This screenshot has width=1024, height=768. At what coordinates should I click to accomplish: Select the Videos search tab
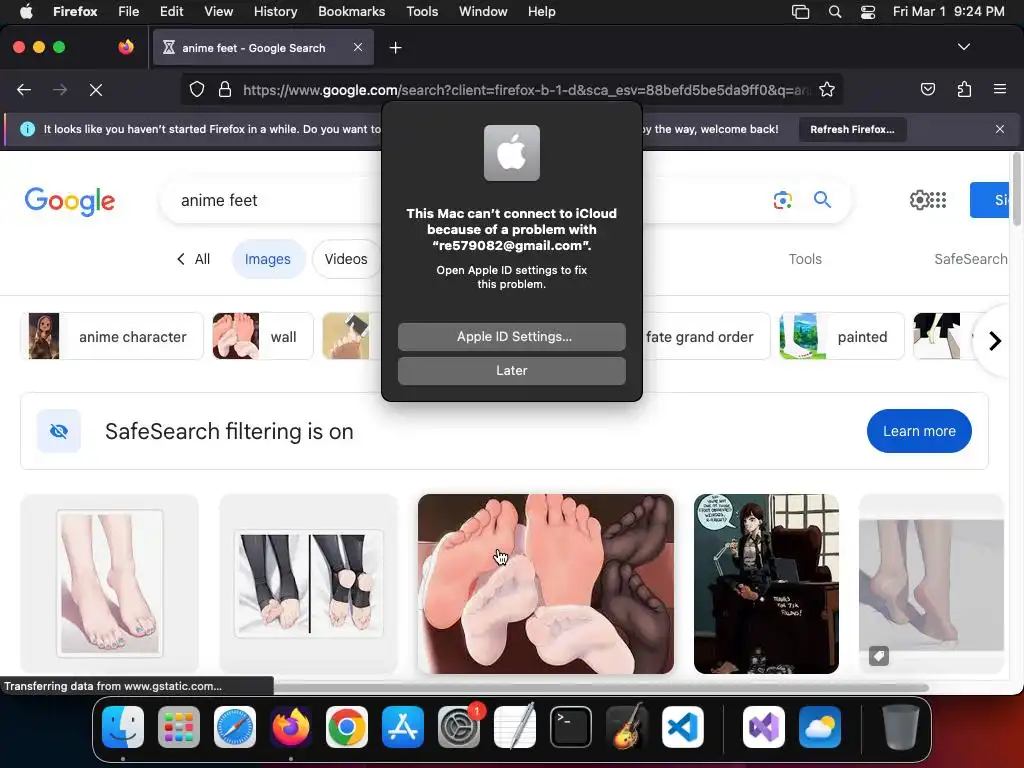(346, 259)
